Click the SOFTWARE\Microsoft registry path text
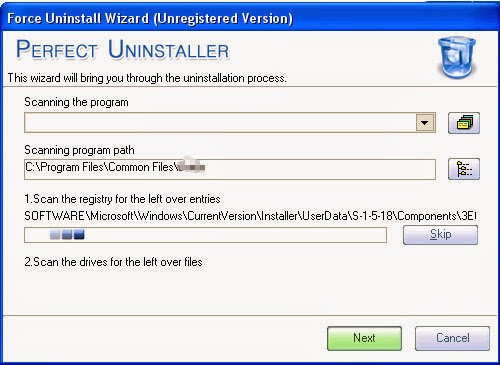Screen dimensions: 500x365 [250, 216]
